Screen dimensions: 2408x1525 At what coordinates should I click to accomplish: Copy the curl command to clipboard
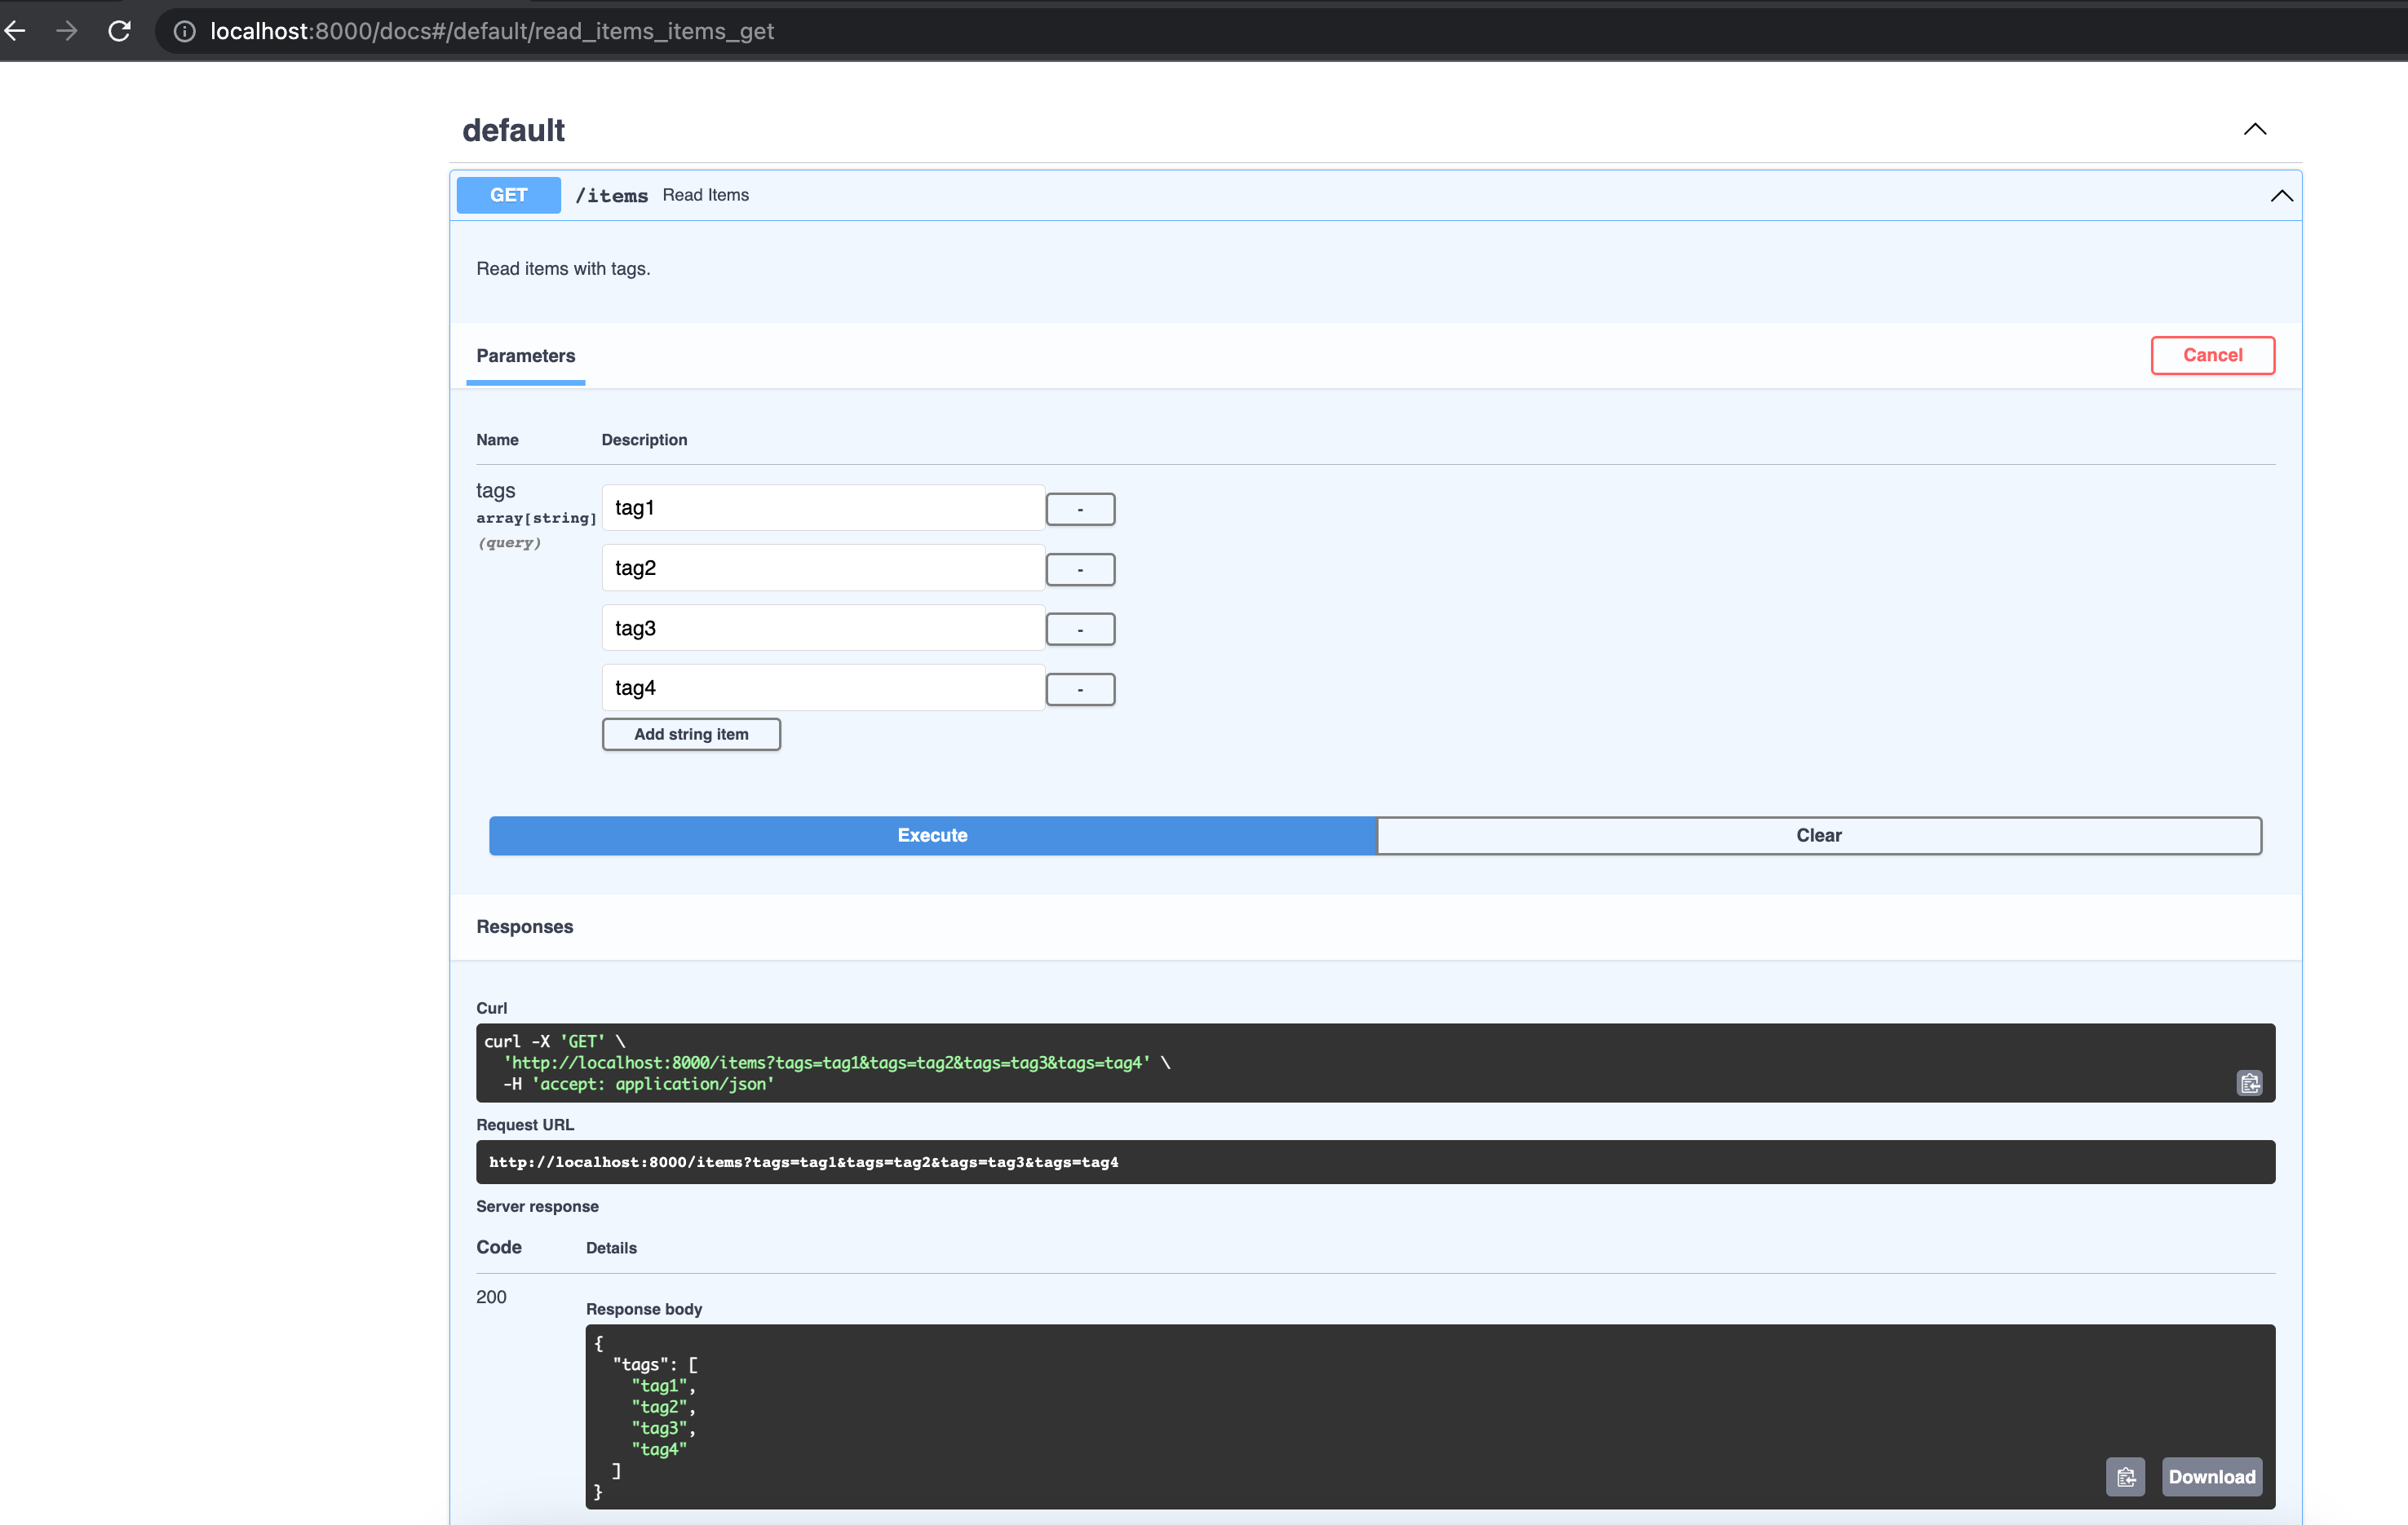tap(2249, 1083)
